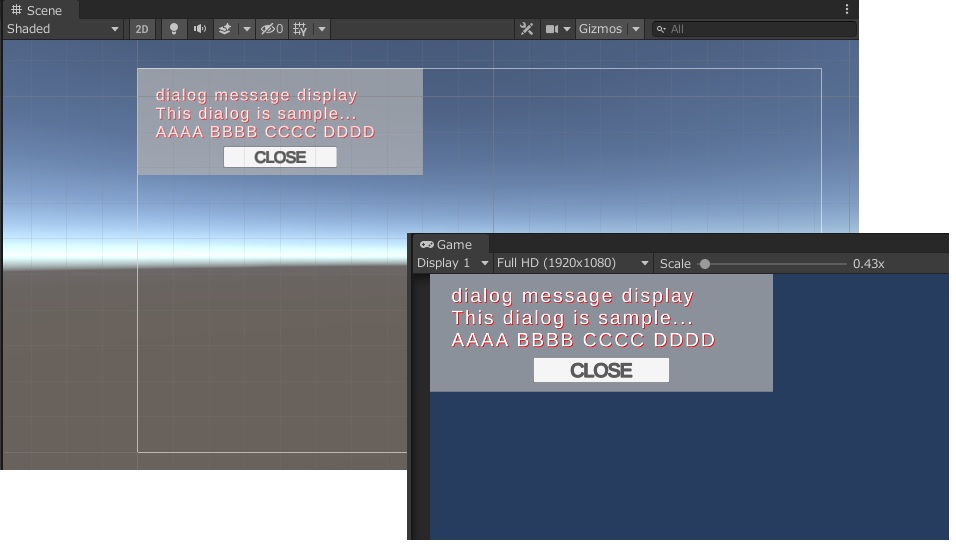956x550 pixels.
Task: Open Gizmos dropdown arrow
Action: point(636,29)
